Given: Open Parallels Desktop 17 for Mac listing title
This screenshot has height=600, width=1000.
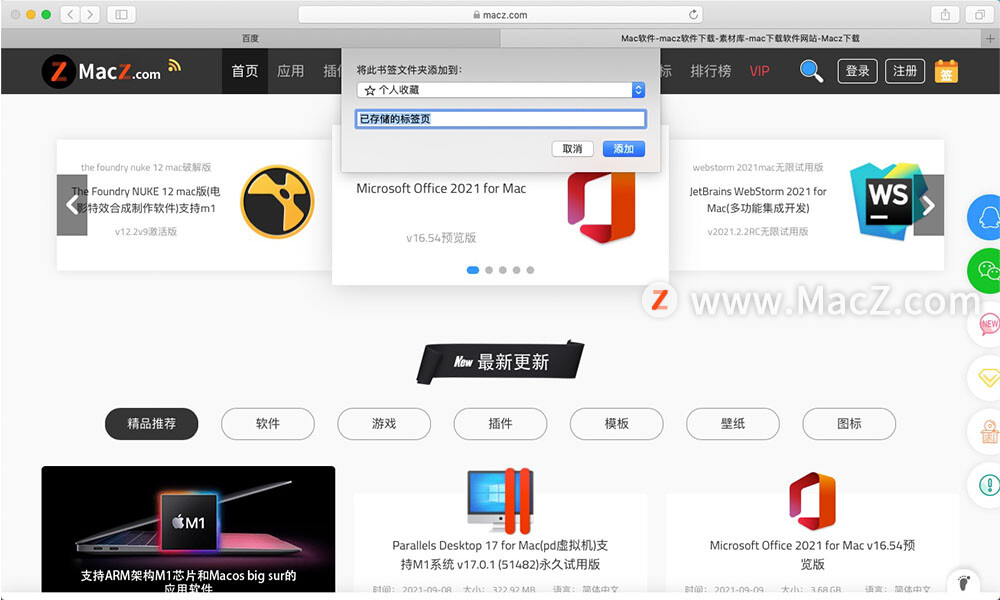Looking at the screenshot, I should click(501, 555).
